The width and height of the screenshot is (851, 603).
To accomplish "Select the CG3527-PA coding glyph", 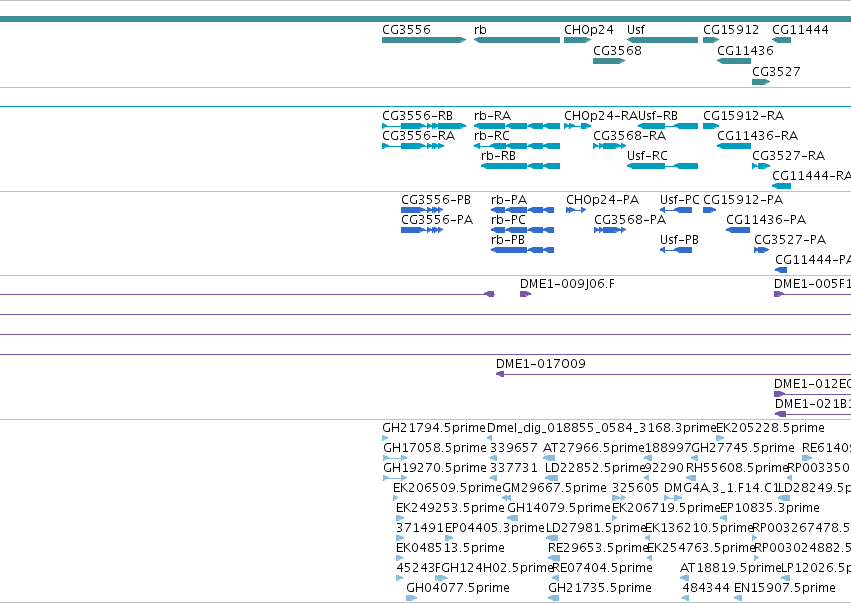I will coord(761,250).
